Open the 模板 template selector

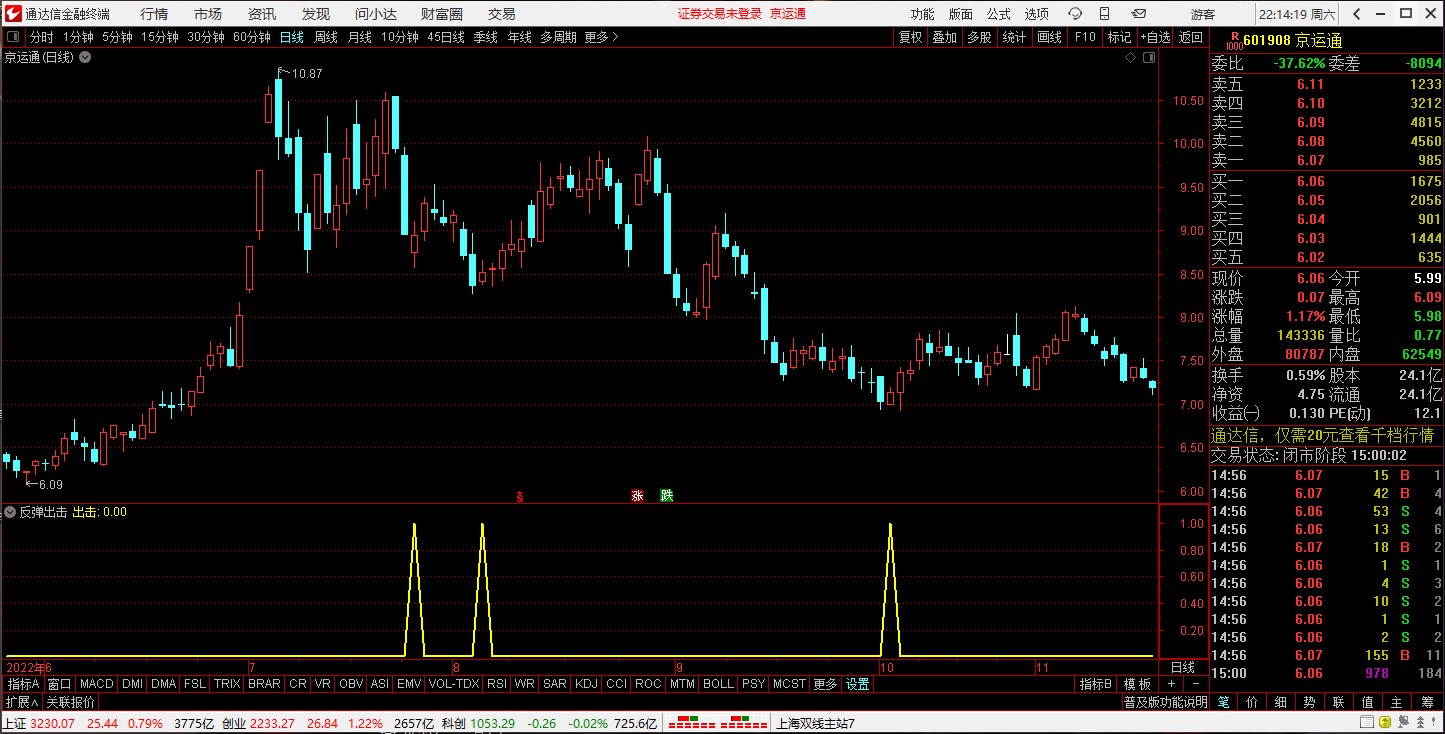1138,684
